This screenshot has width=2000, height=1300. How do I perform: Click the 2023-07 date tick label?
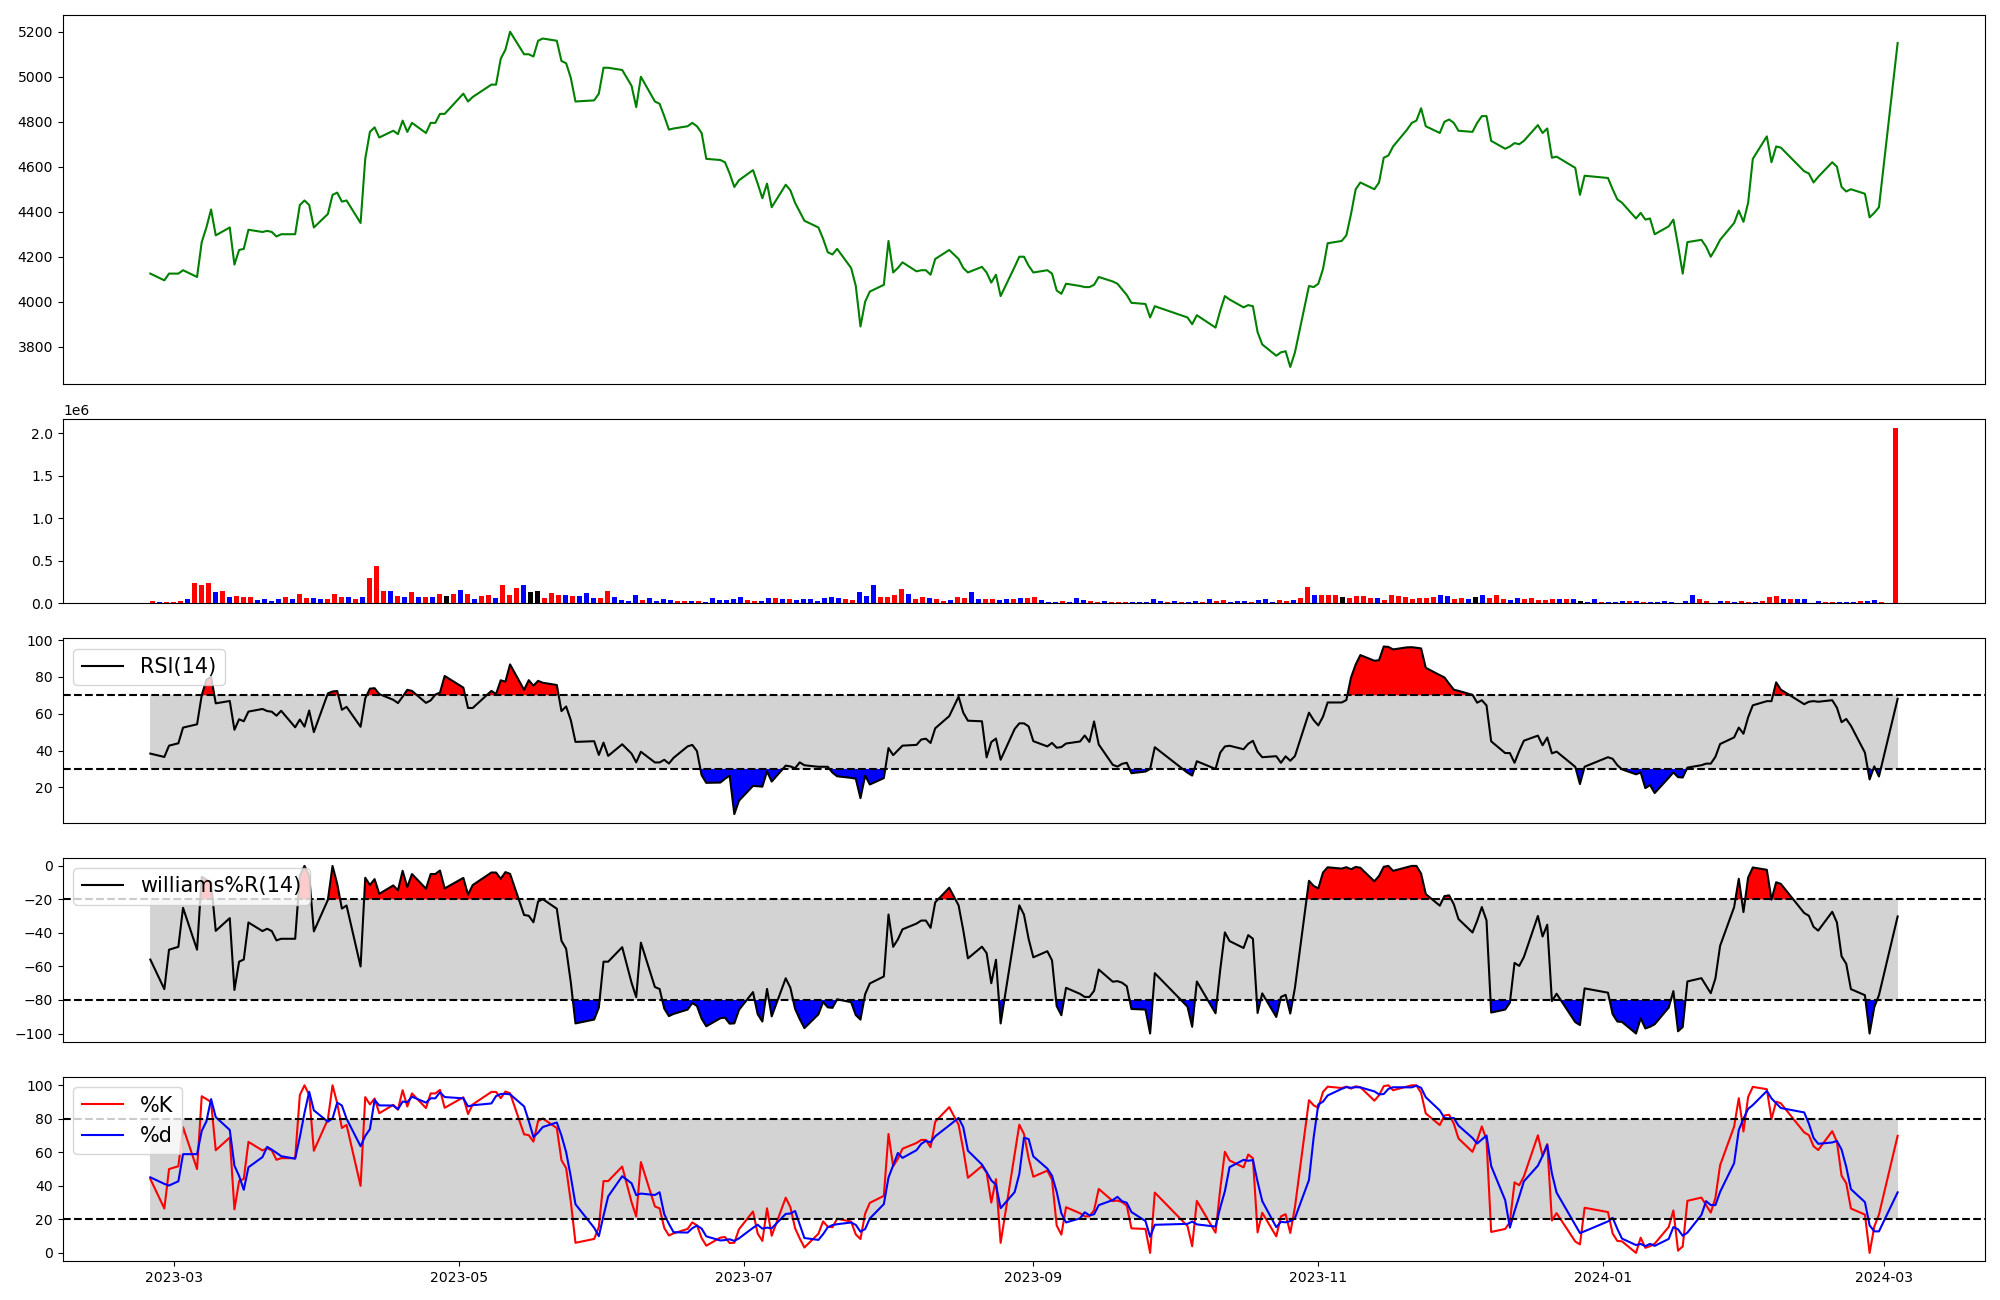pos(745,1277)
